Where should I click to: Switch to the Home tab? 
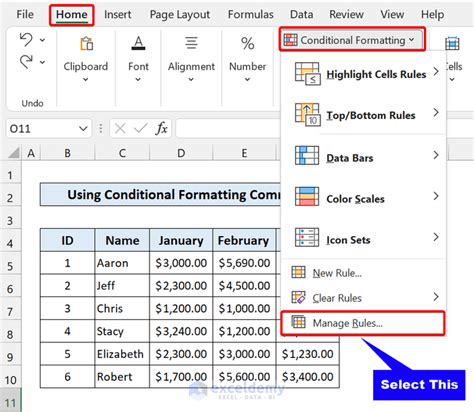point(72,14)
